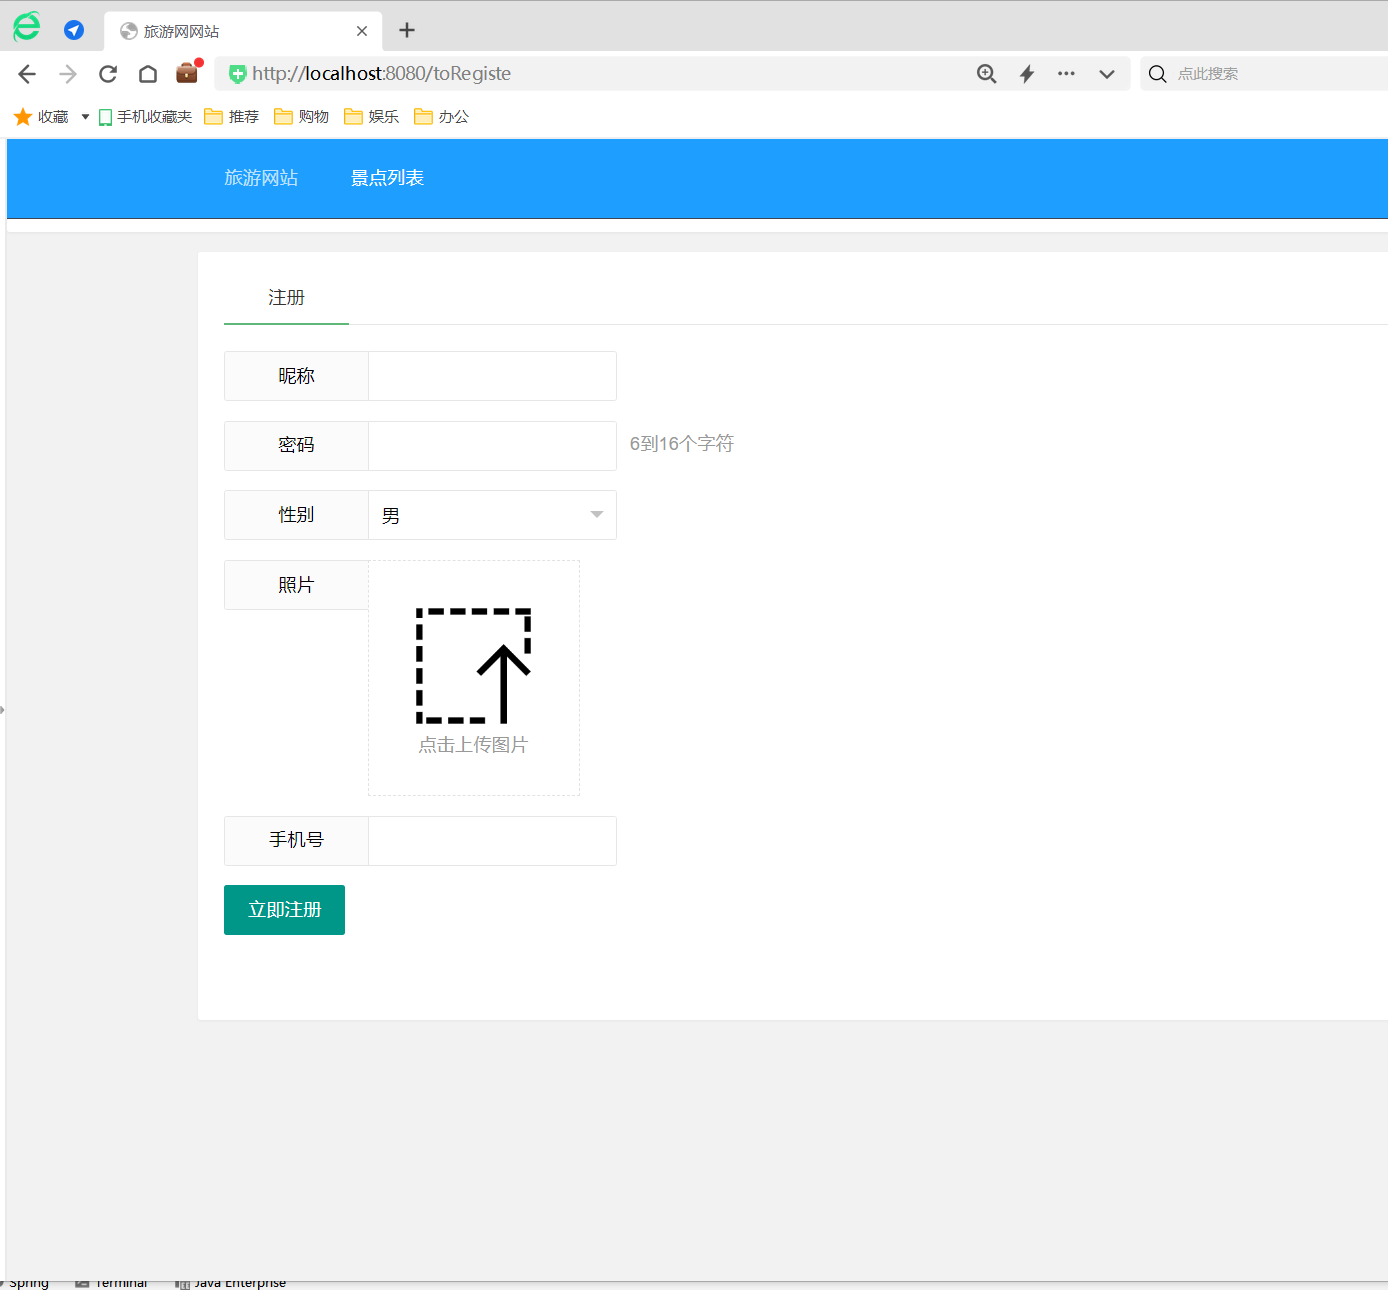Open a new browser tab with plus button

click(x=406, y=30)
